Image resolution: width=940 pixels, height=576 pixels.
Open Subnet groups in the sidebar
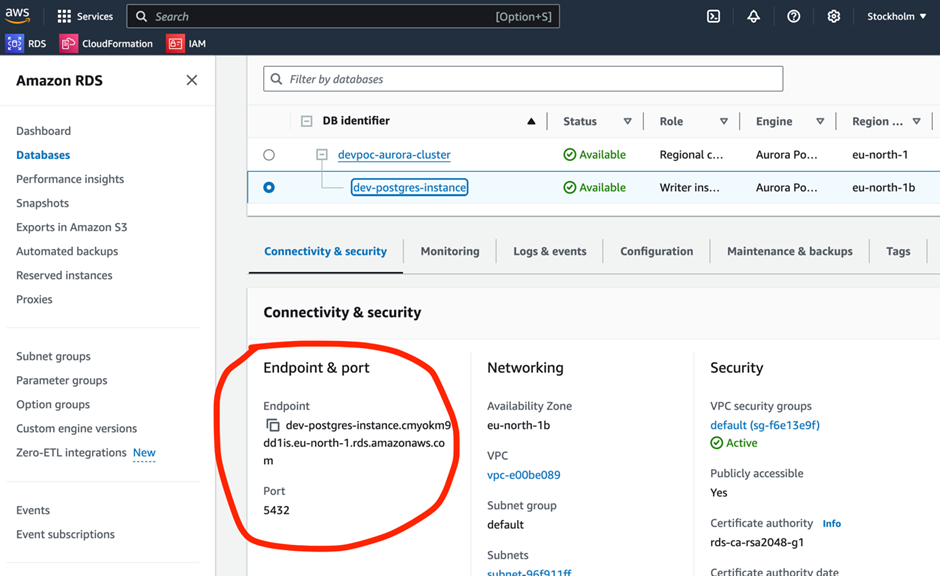(53, 356)
